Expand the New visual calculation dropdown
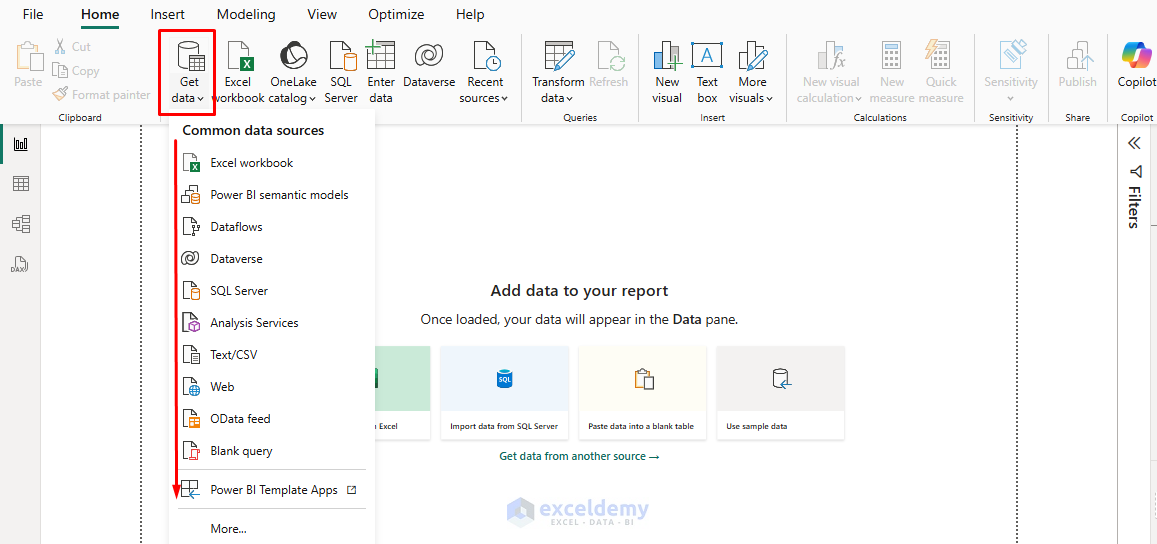1157x544 pixels. (858, 99)
